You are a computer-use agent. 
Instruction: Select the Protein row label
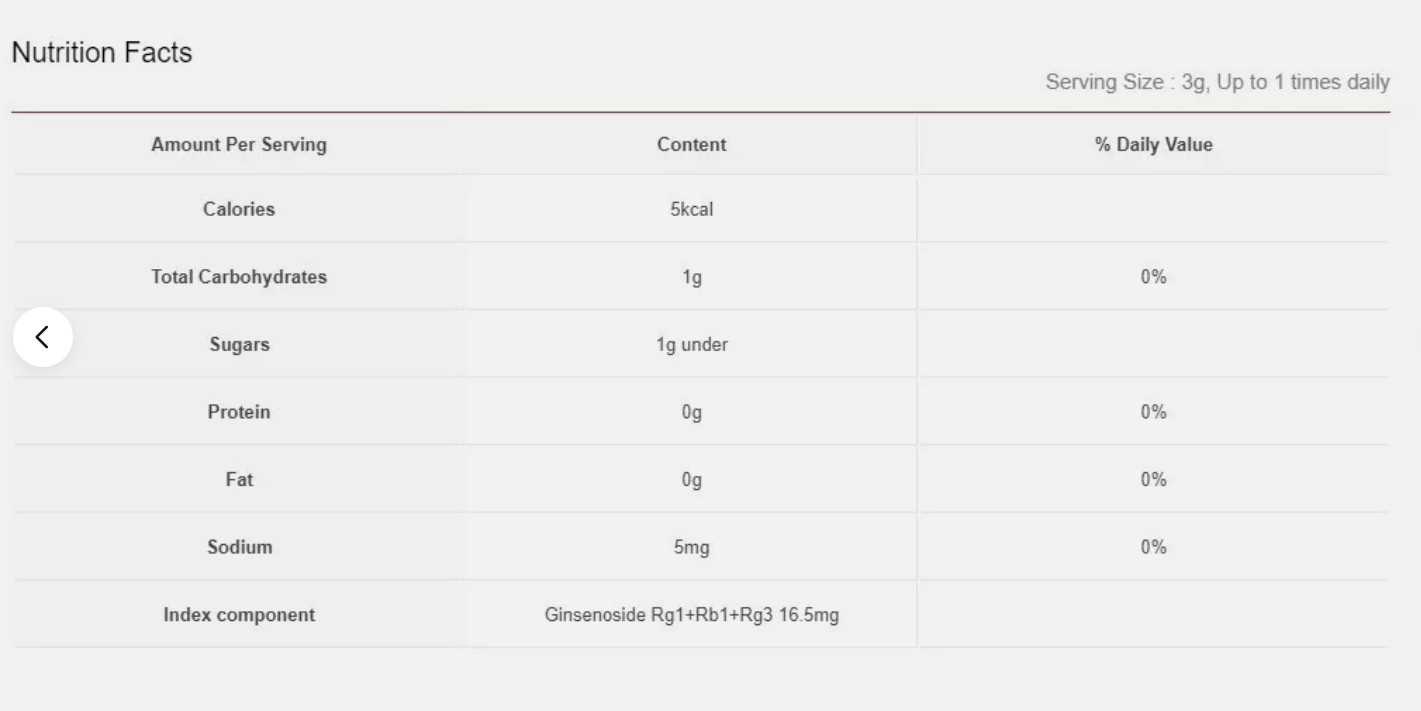[x=239, y=412]
